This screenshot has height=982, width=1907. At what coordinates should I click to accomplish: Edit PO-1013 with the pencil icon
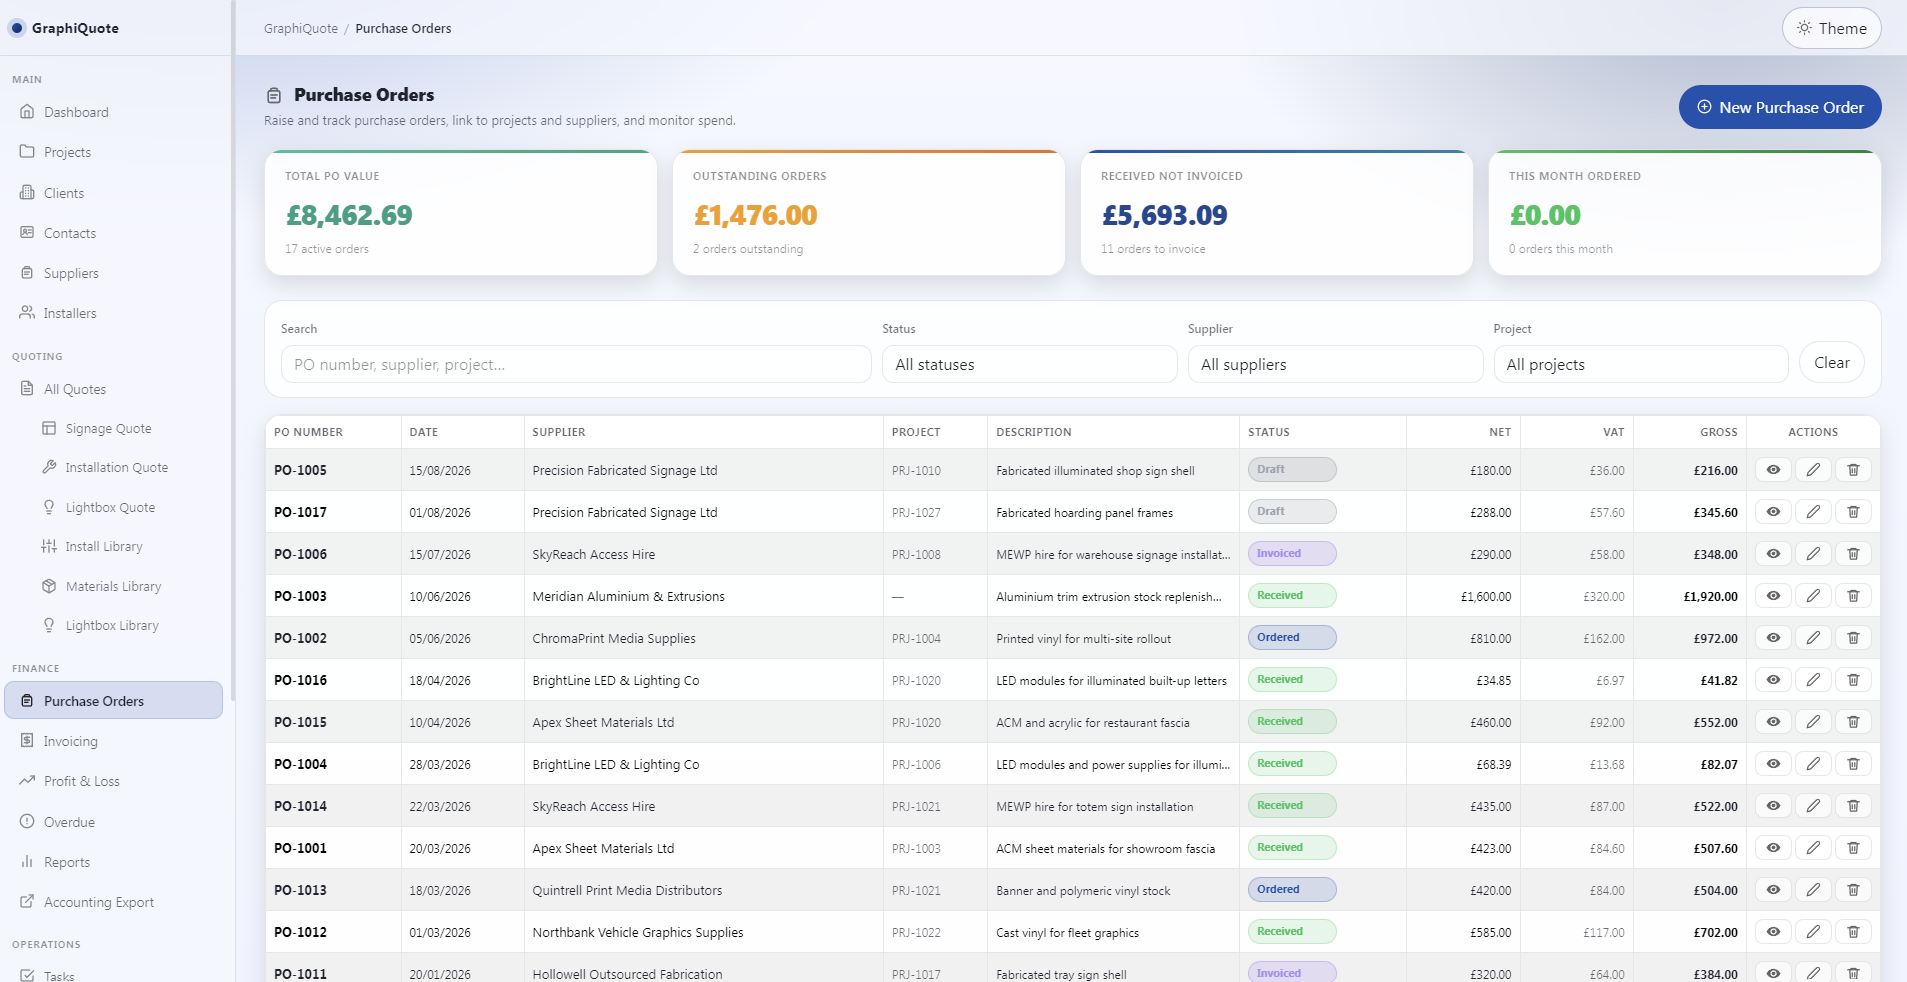(1813, 890)
